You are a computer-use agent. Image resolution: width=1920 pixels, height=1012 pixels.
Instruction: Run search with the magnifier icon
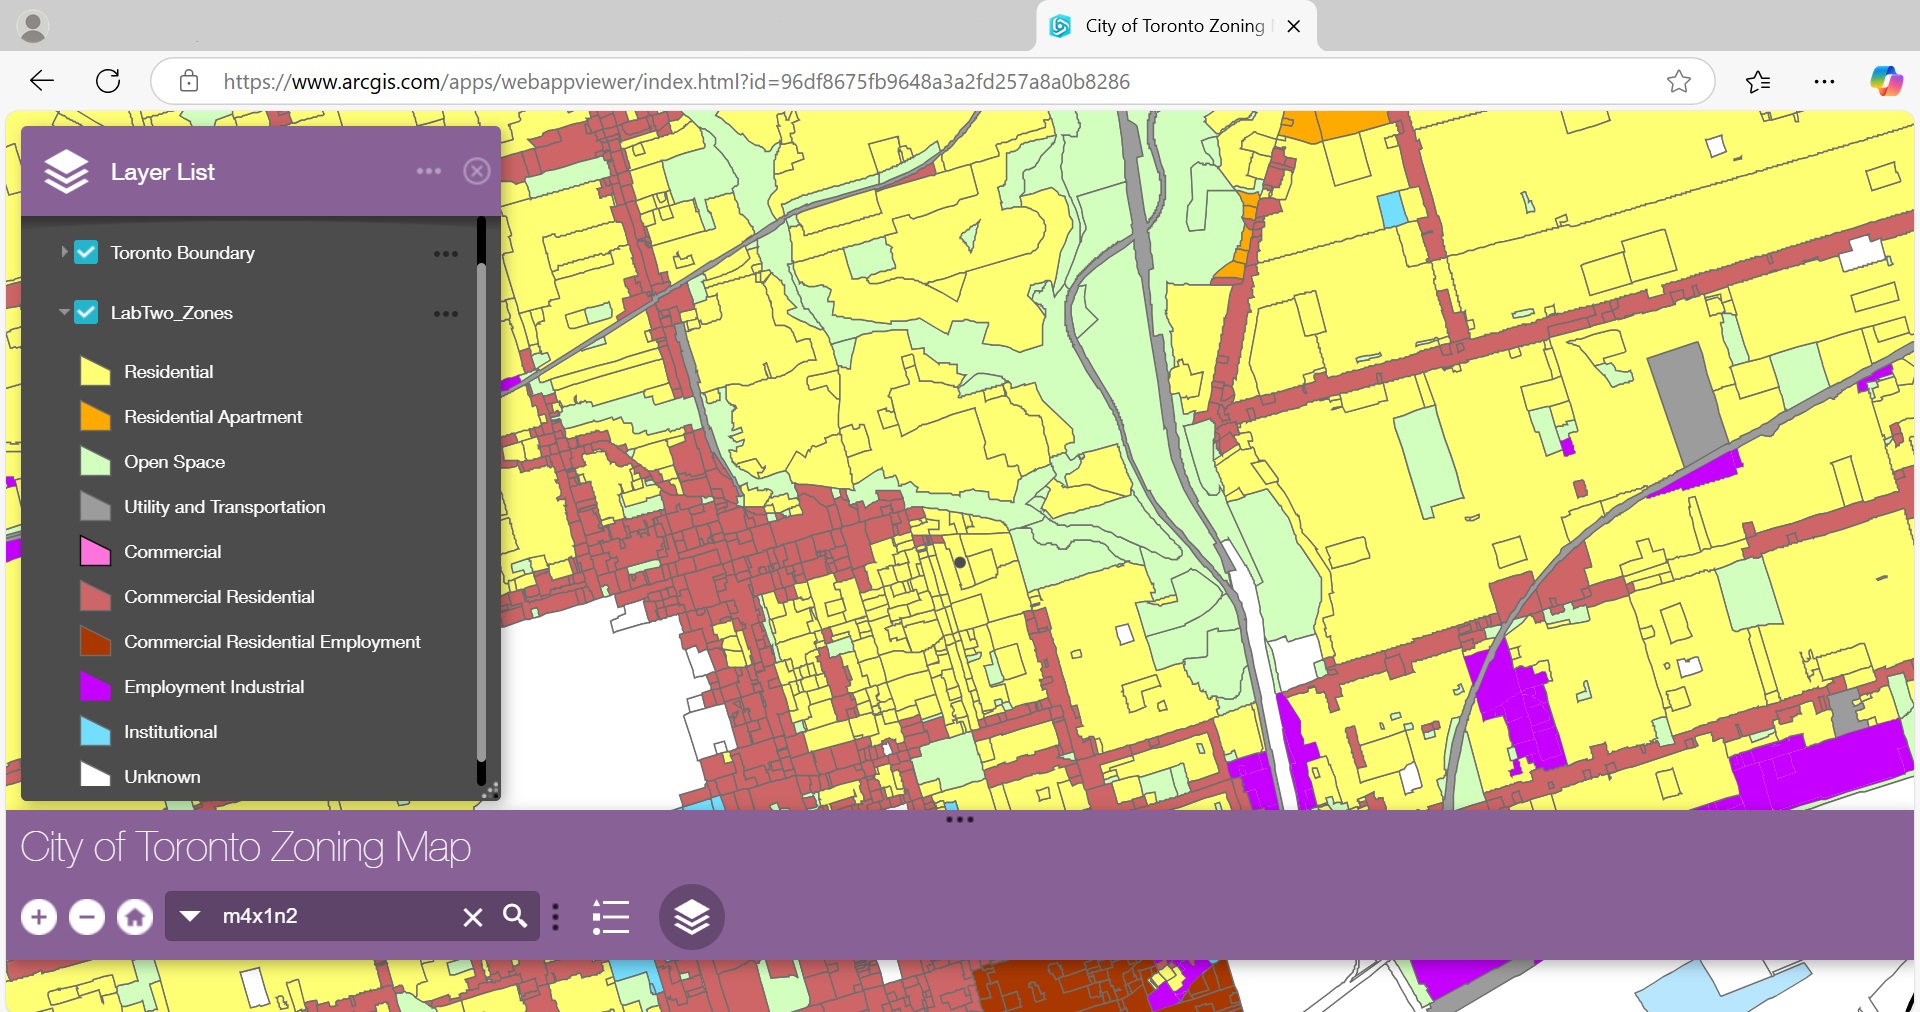[515, 915]
